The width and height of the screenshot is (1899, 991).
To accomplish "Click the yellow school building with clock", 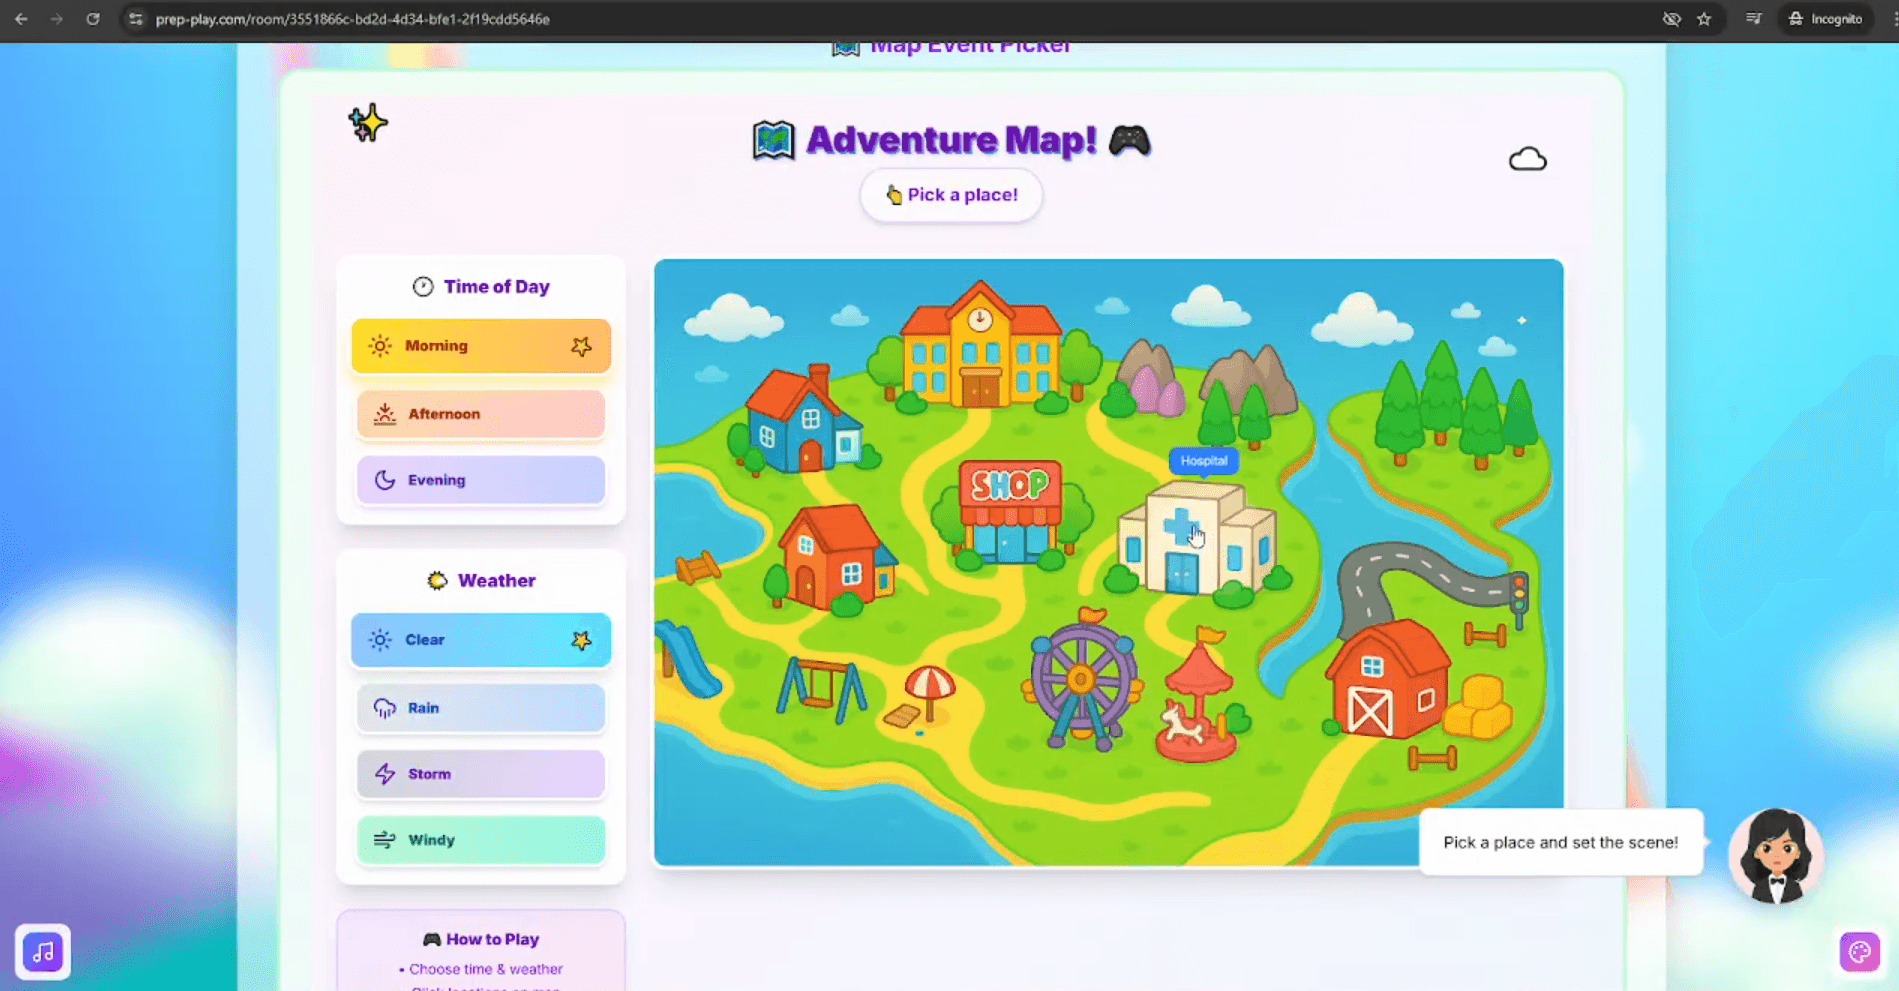I will (979, 352).
